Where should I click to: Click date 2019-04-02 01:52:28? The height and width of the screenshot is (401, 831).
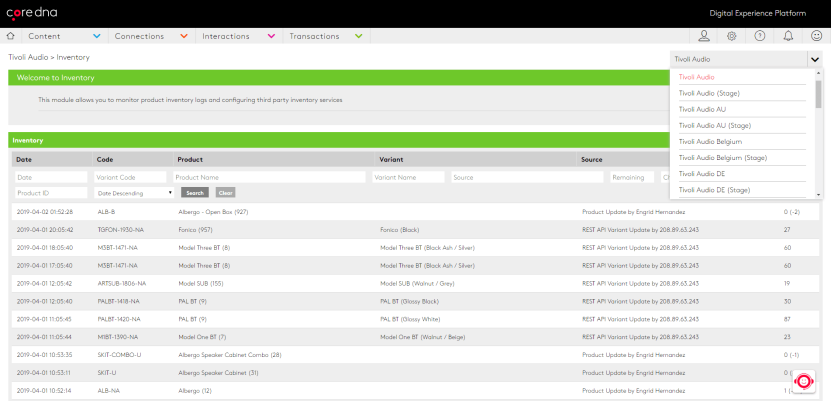[x=45, y=212]
